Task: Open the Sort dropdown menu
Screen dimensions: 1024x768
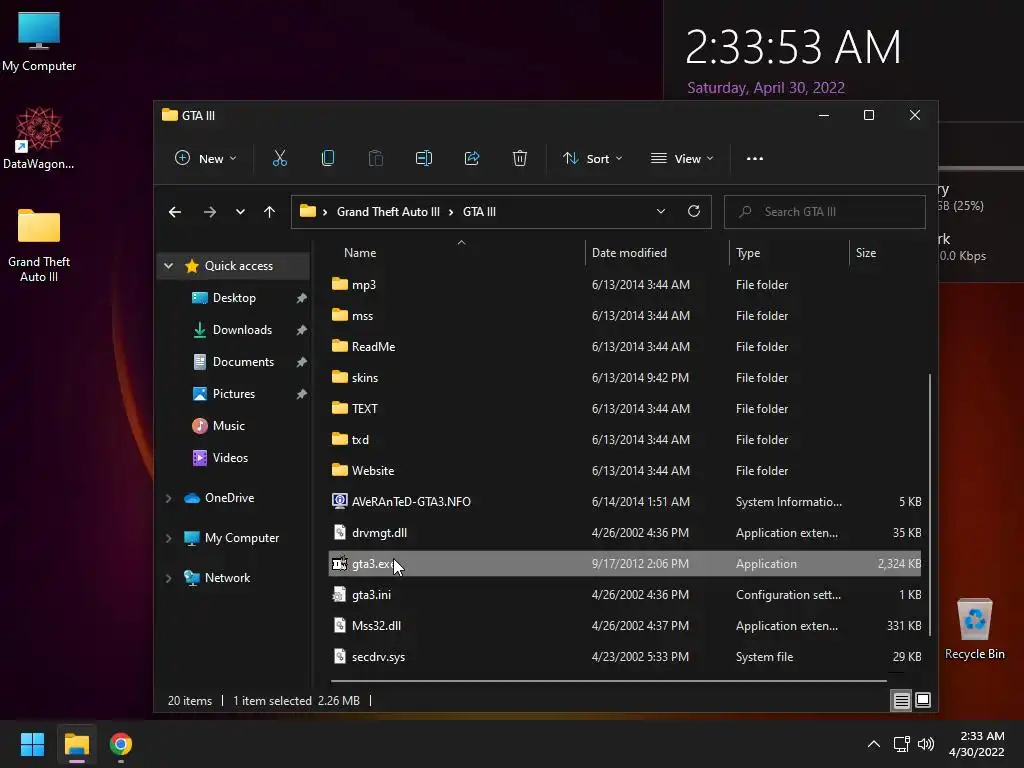Action: pyautogui.click(x=592, y=158)
